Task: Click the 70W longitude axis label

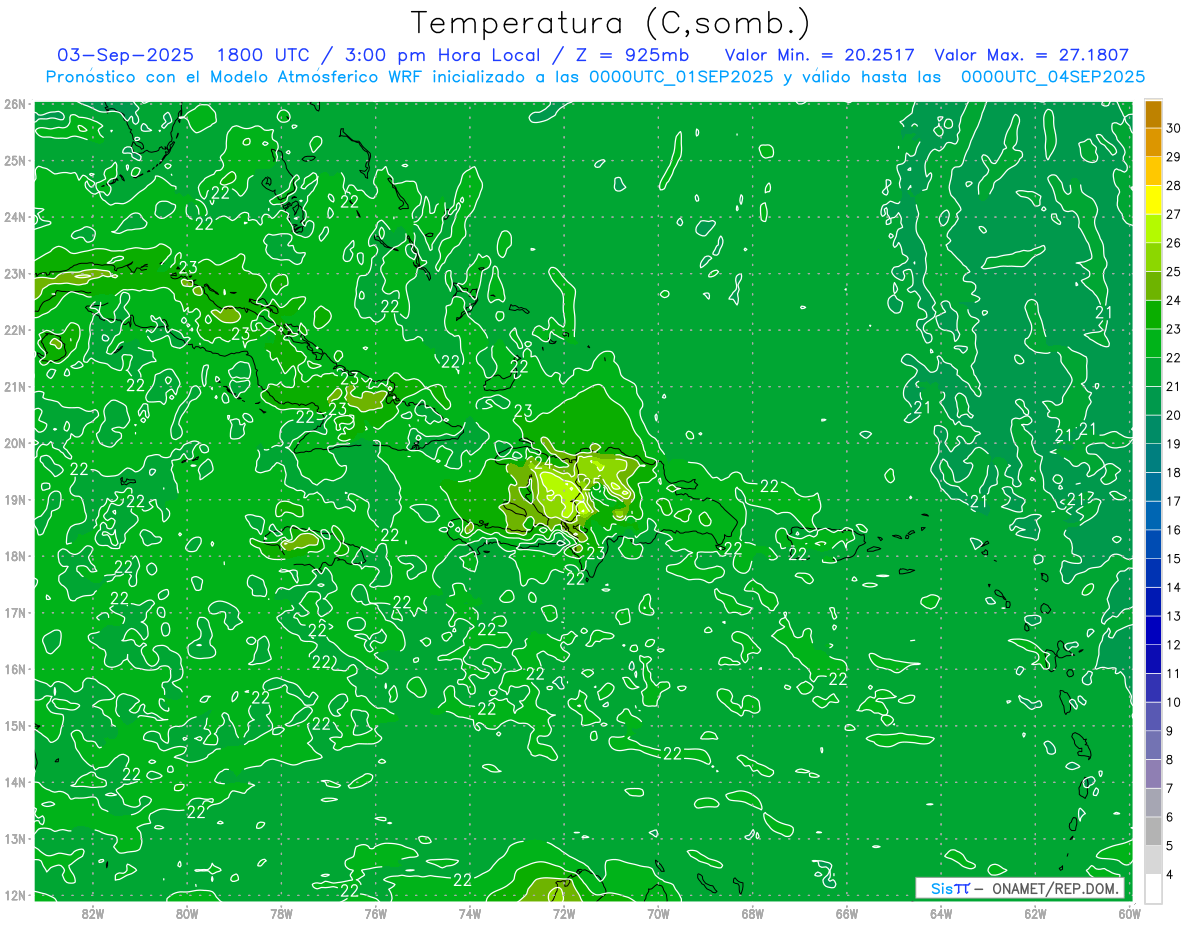Action: point(658,913)
